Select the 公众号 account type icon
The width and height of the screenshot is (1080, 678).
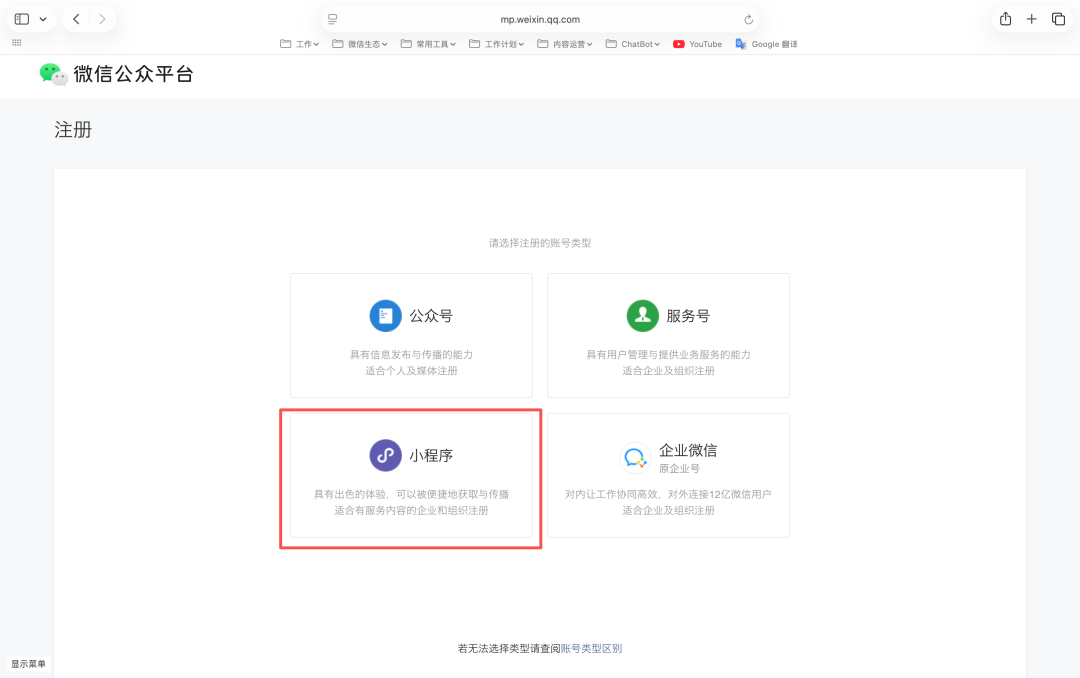point(386,315)
